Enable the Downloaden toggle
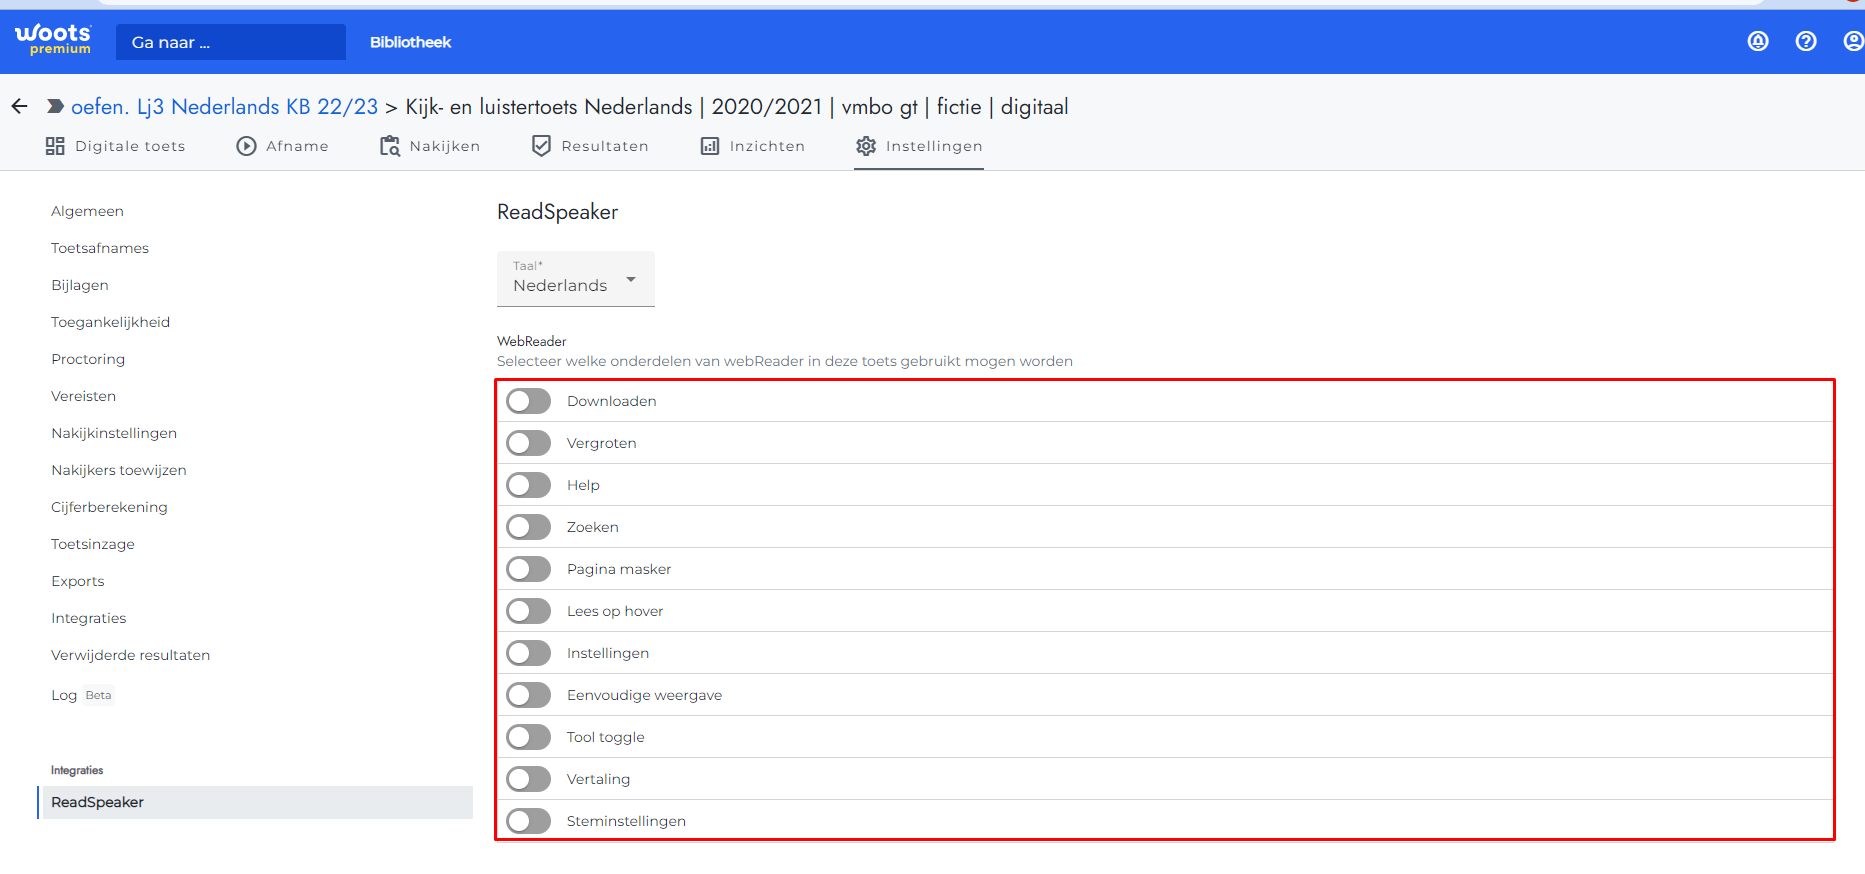 pos(528,401)
